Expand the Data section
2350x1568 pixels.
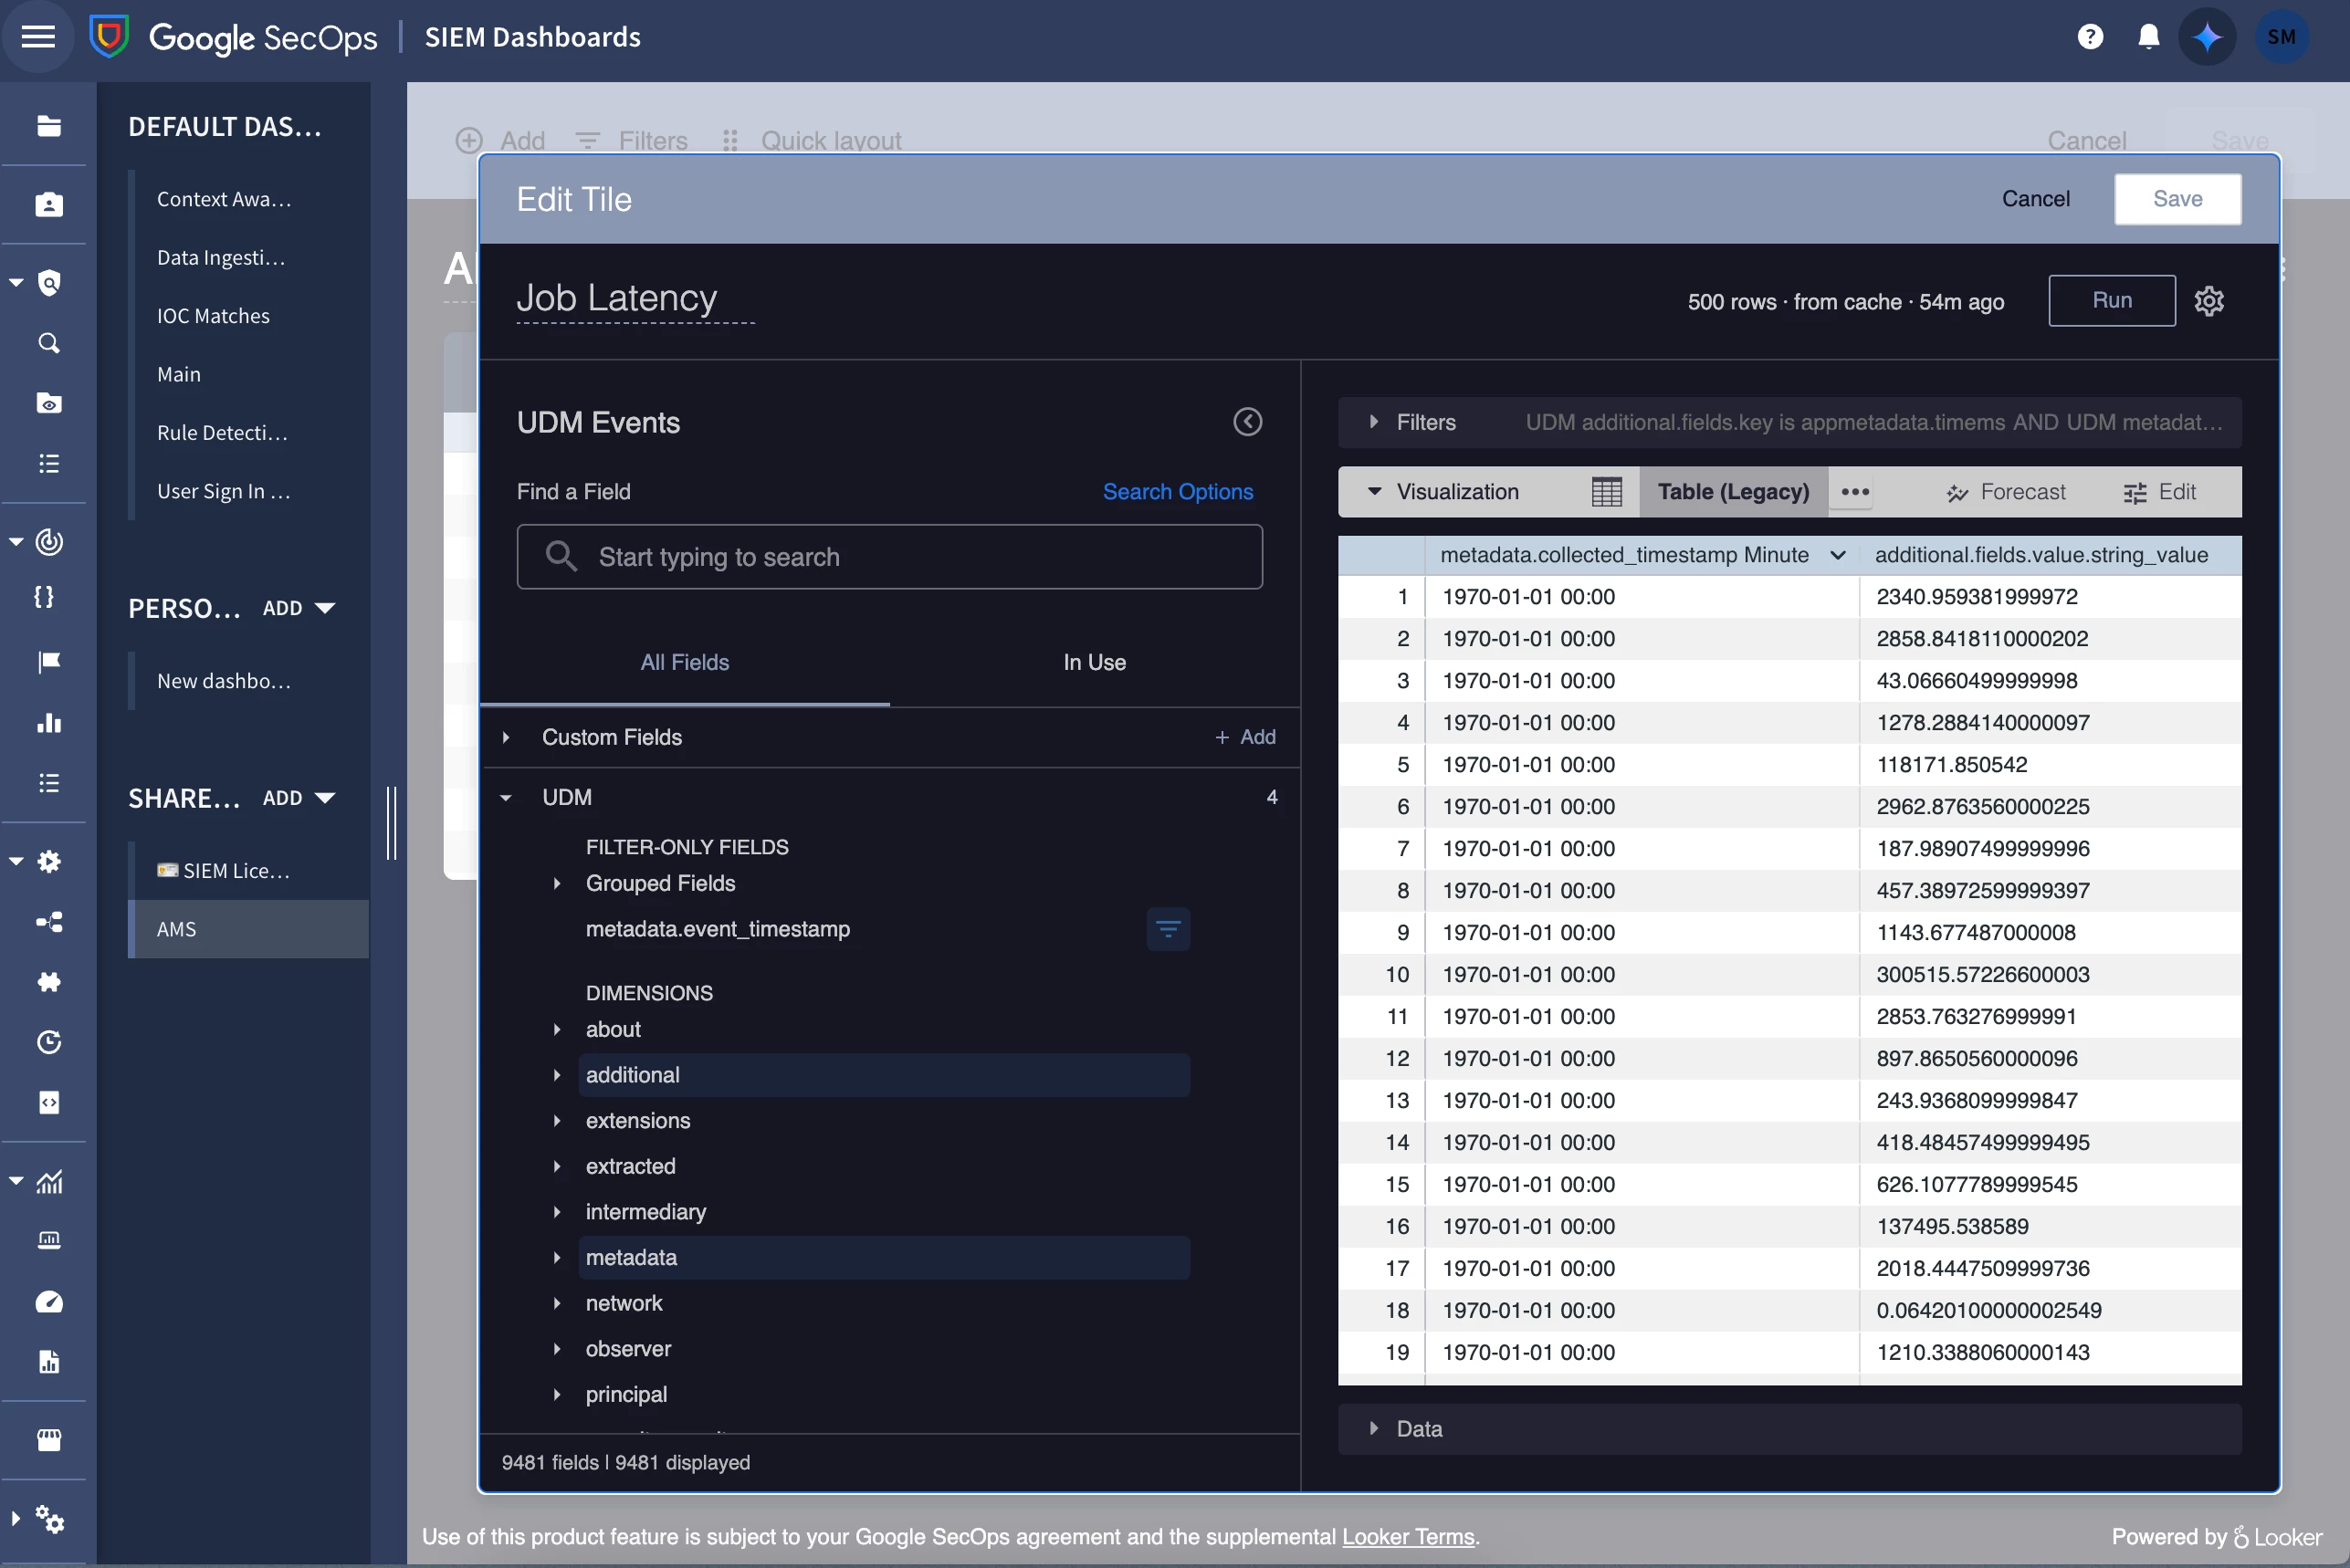(1374, 1428)
